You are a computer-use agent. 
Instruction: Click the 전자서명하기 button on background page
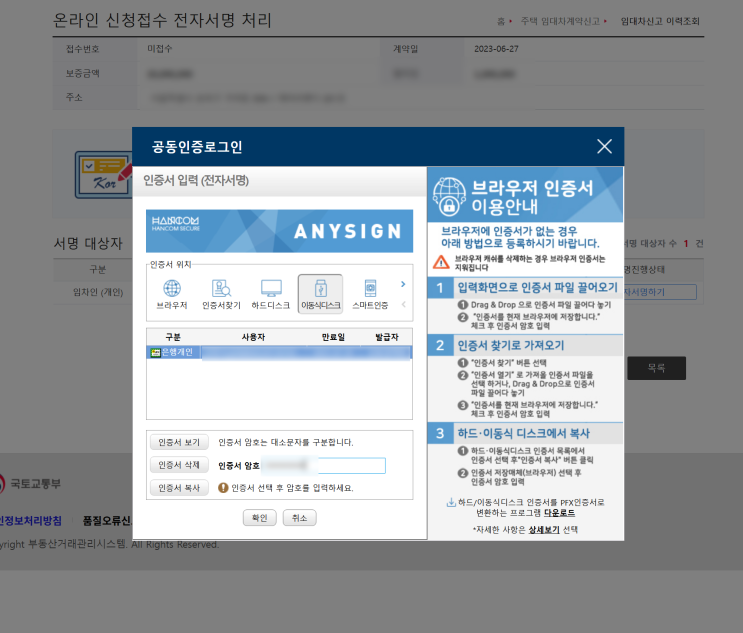(x=660, y=292)
